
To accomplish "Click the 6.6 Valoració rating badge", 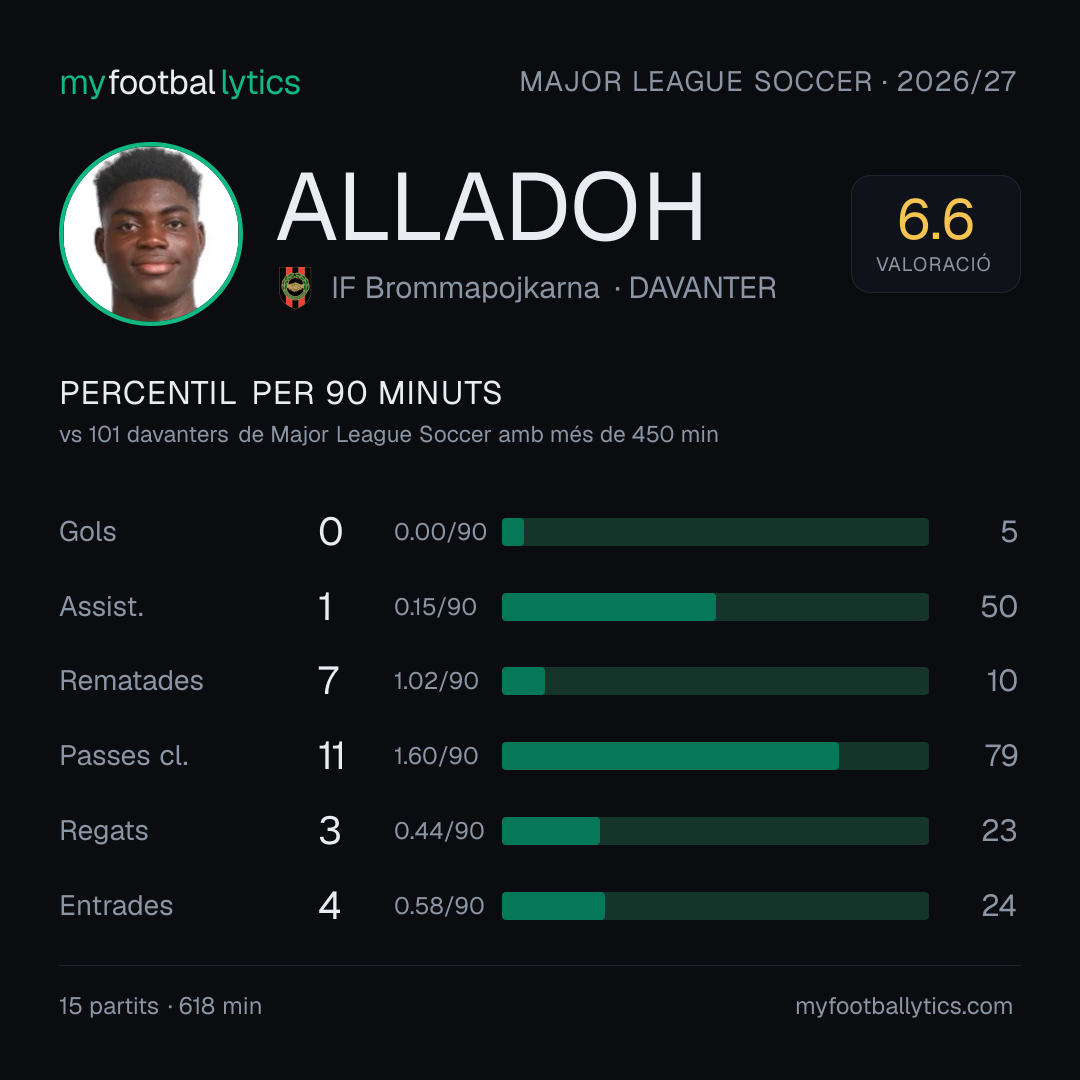I will click(935, 233).
